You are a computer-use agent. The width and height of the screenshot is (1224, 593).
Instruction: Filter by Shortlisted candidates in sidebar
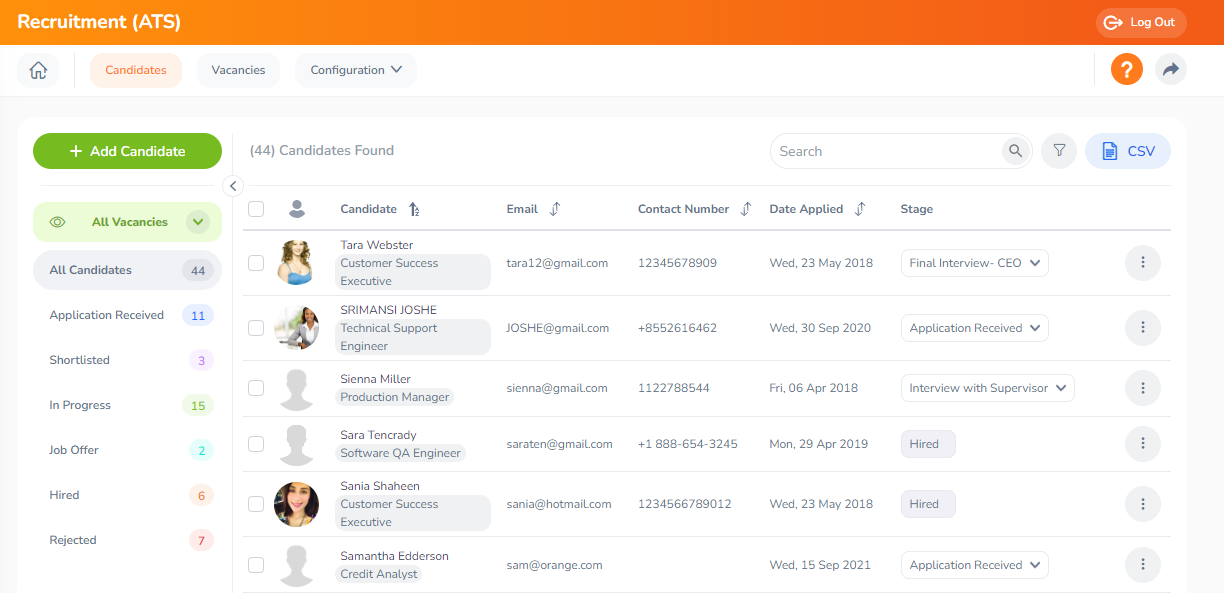point(80,360)
